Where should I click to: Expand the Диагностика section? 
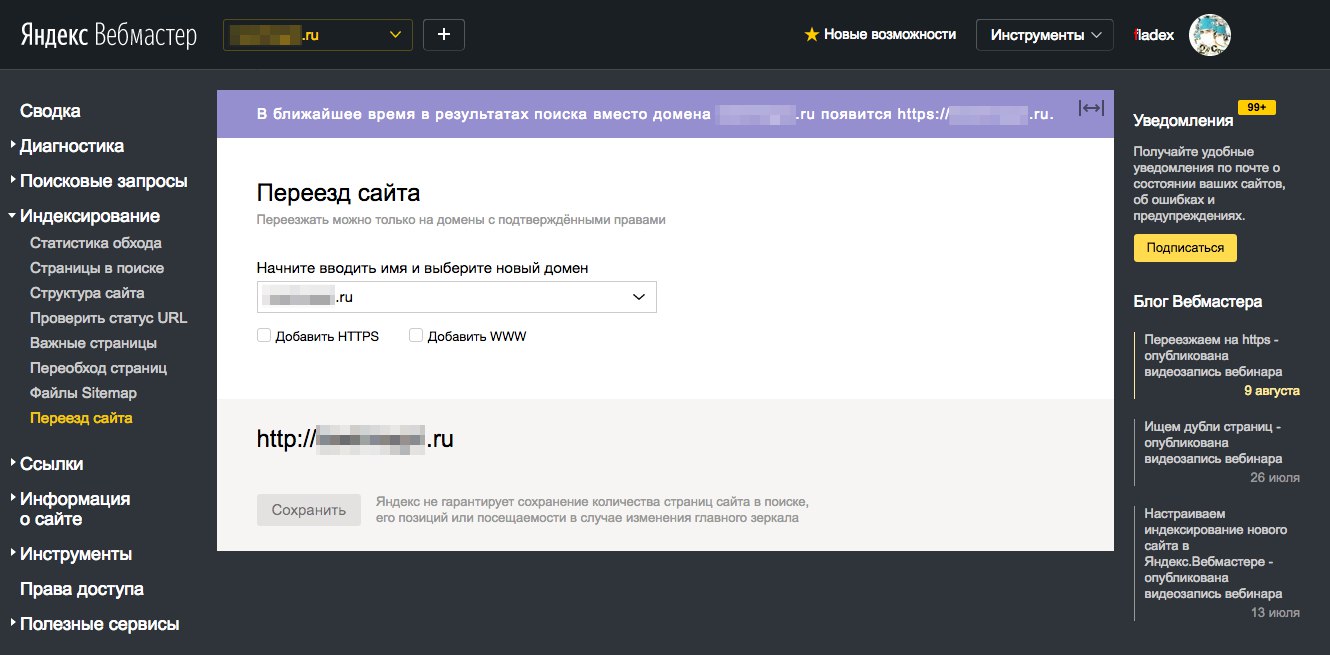tap(72, 146)
